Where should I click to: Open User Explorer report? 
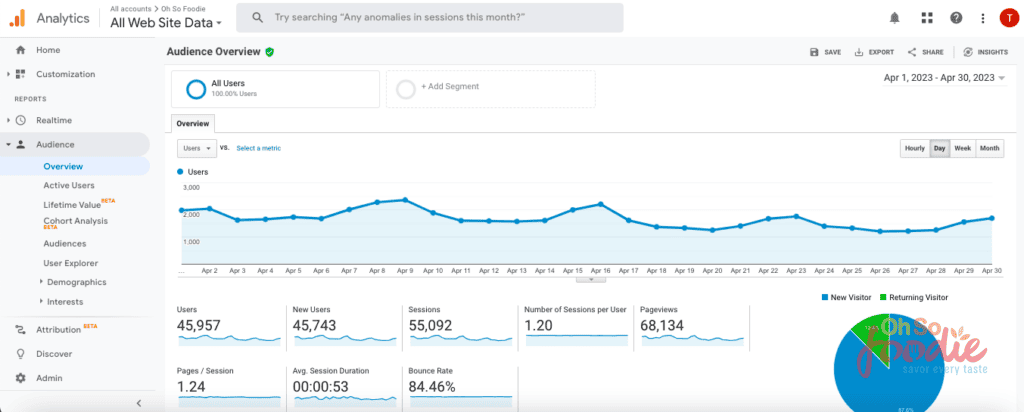71,263
